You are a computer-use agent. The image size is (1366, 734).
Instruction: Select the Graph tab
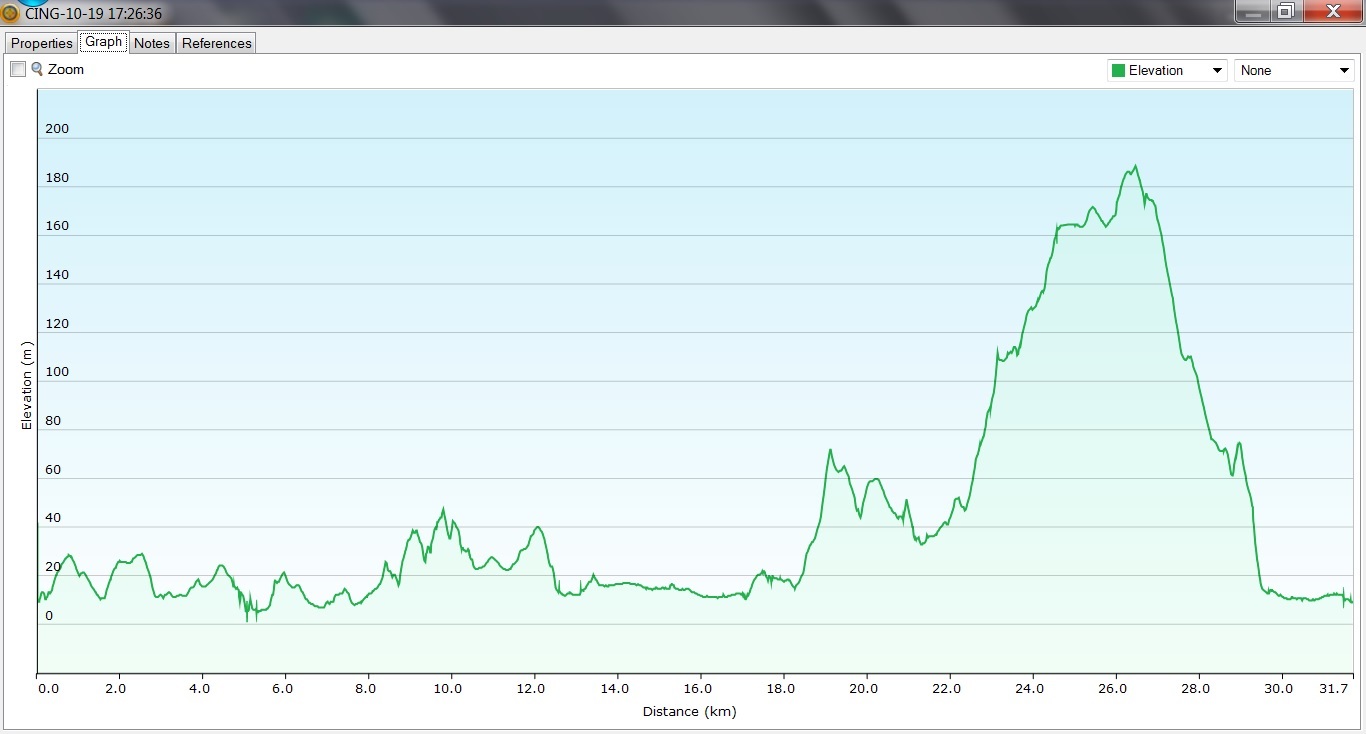click(x=103, y=42)
